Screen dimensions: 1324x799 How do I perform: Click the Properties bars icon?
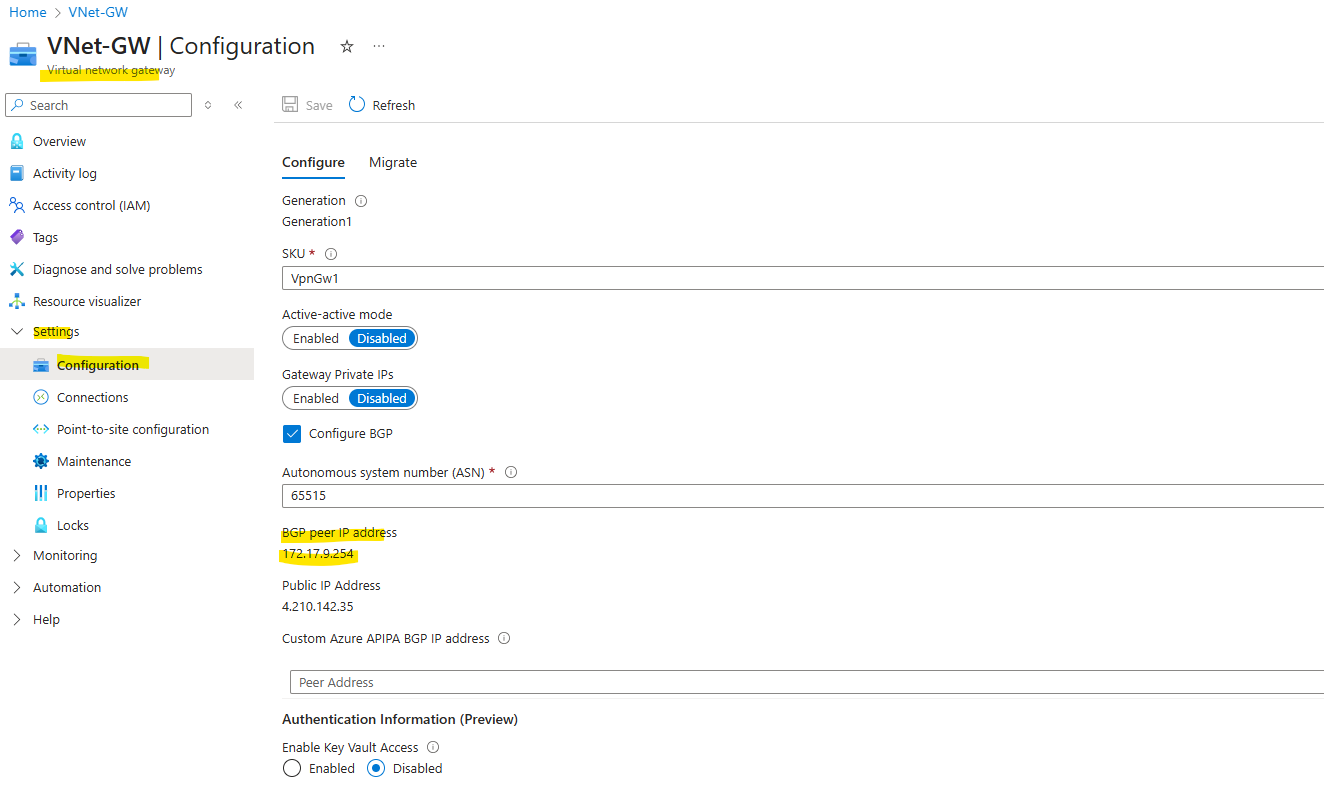(x=41, y=493)
